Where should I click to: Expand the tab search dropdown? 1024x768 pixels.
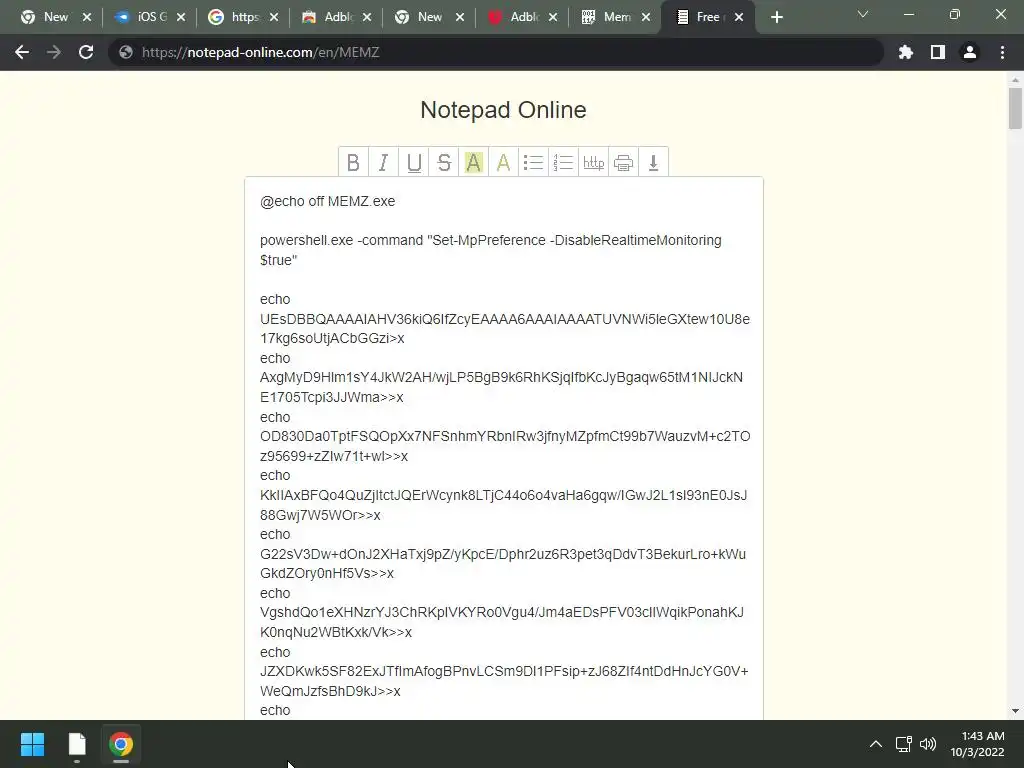pyautogui.click(x=863, y=14)
